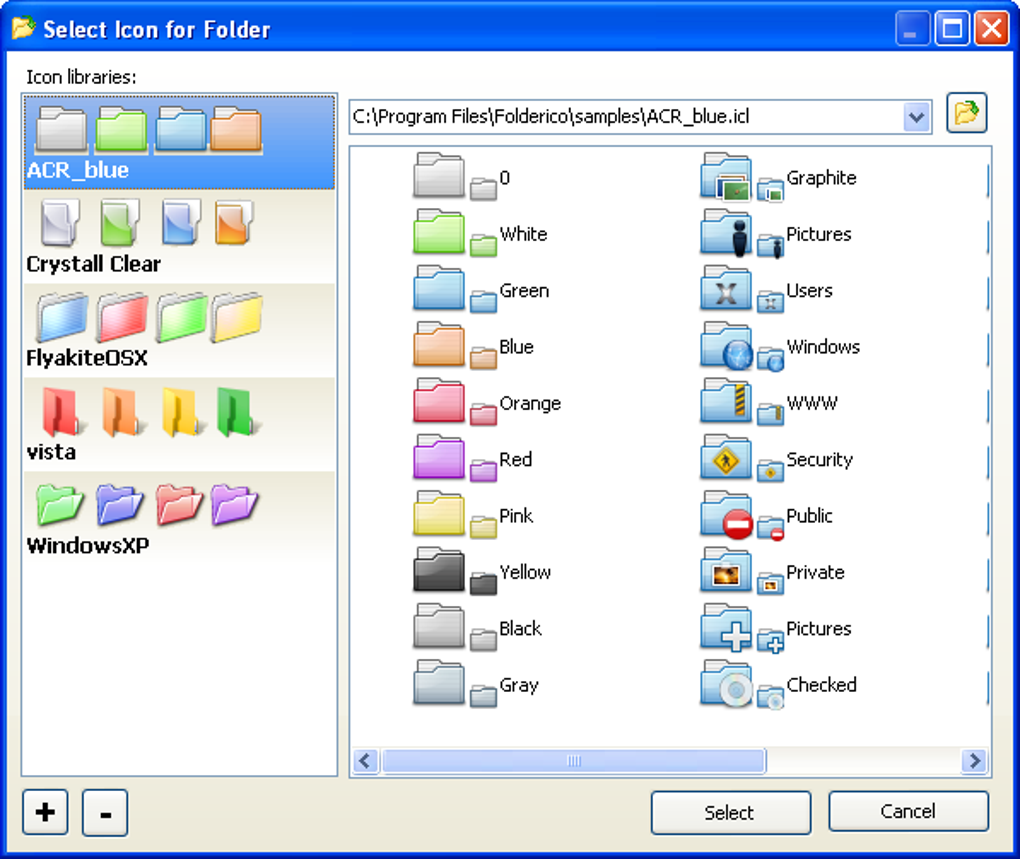Select the folder icon labeled Windows

click(x=780, y=347)
